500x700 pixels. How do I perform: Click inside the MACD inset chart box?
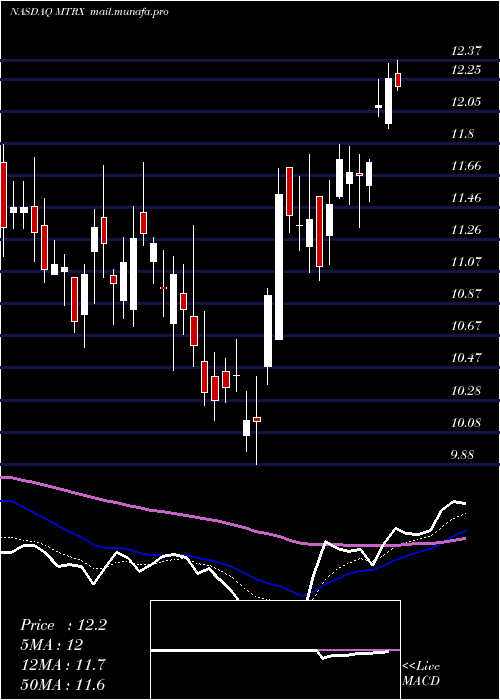click(275, 650)
